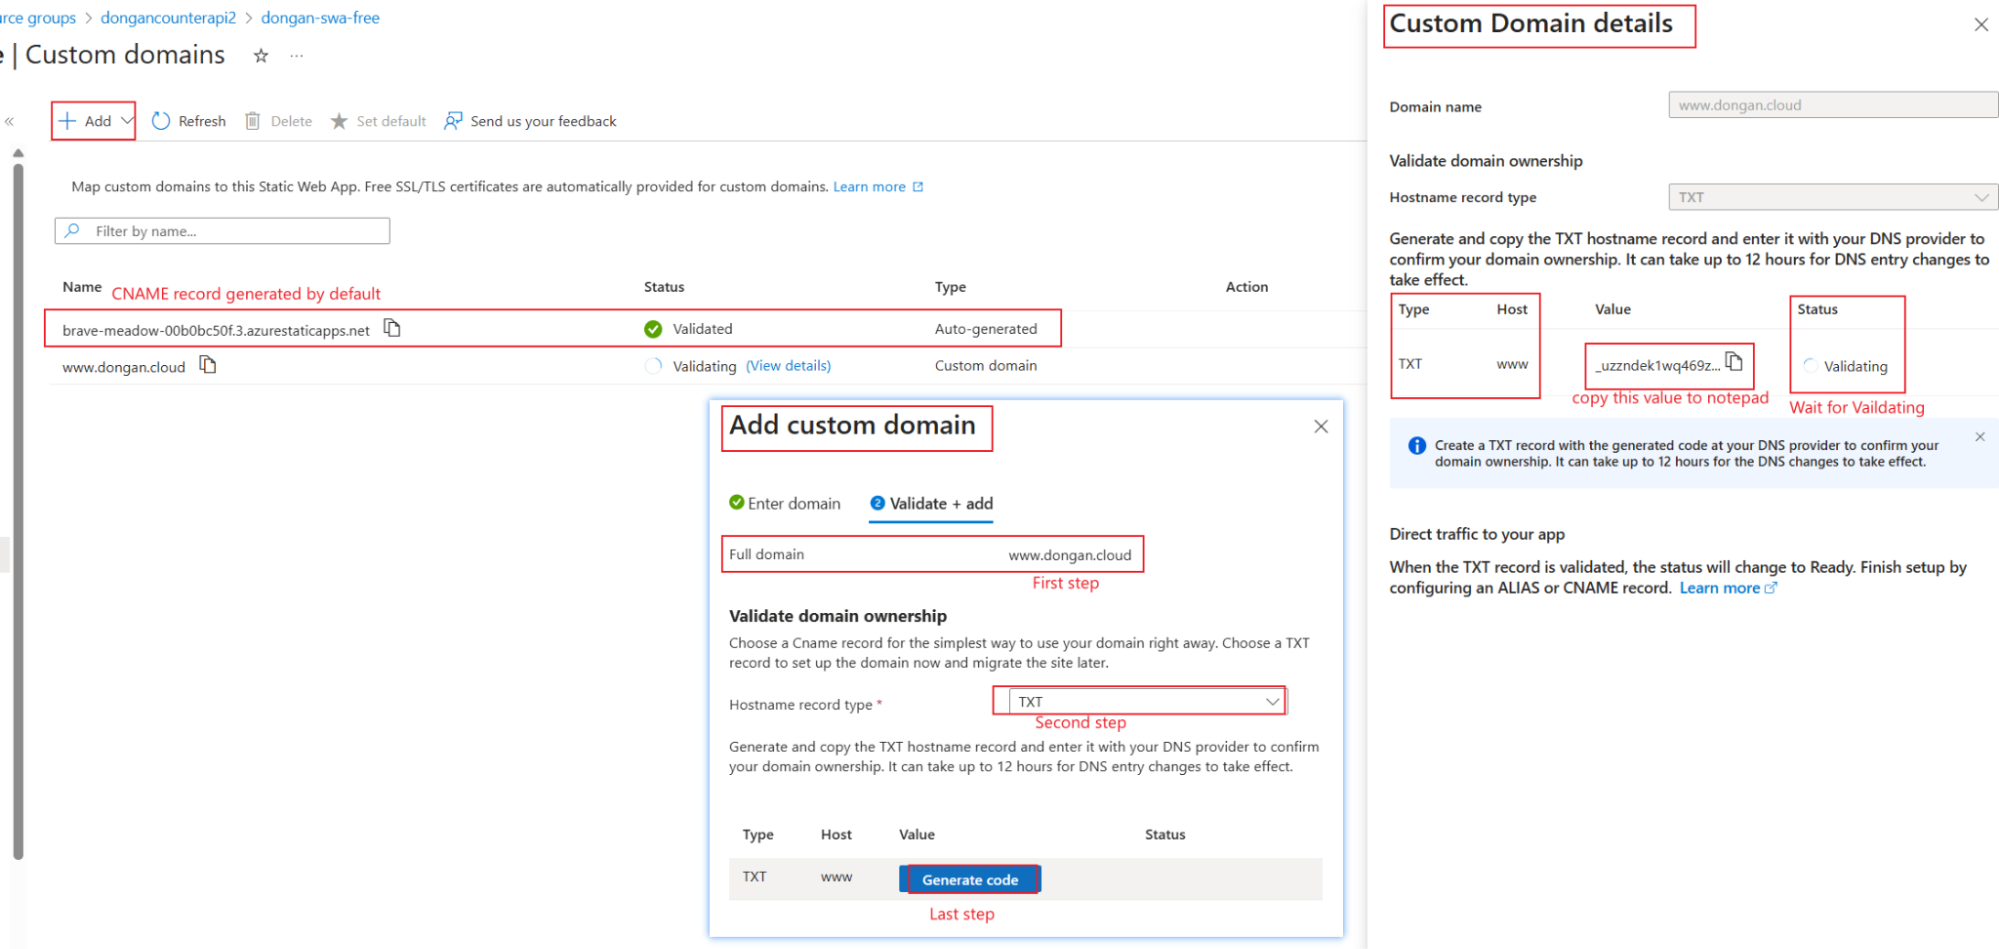The height and width of the screenshot is (949, 1999).
Task: Collapse the left navigation with the double chevron
Action: (x=9, y=120)
